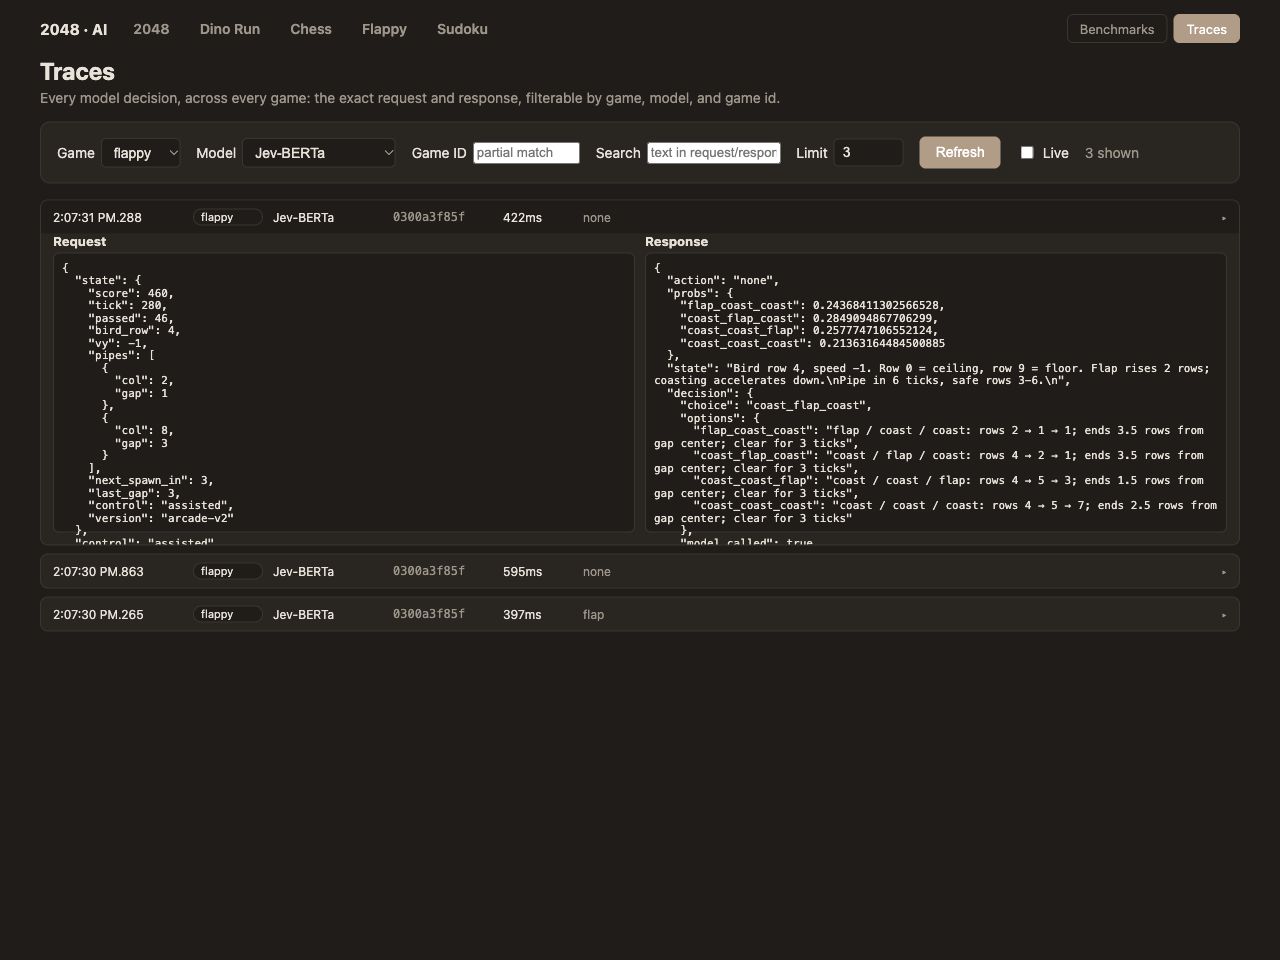Click the 2:07:30 PM.265 timestamp

[x=98, y=614]
